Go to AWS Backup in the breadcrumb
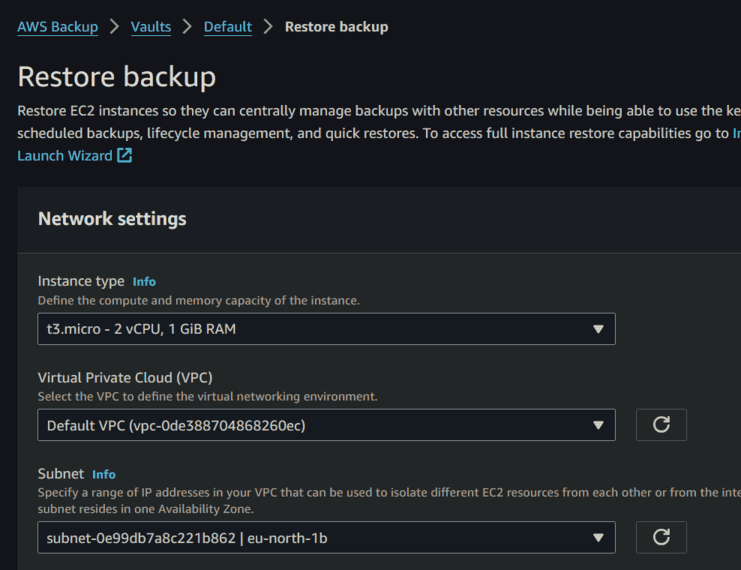This screenshot has width=741, height=570. [57, 27]
